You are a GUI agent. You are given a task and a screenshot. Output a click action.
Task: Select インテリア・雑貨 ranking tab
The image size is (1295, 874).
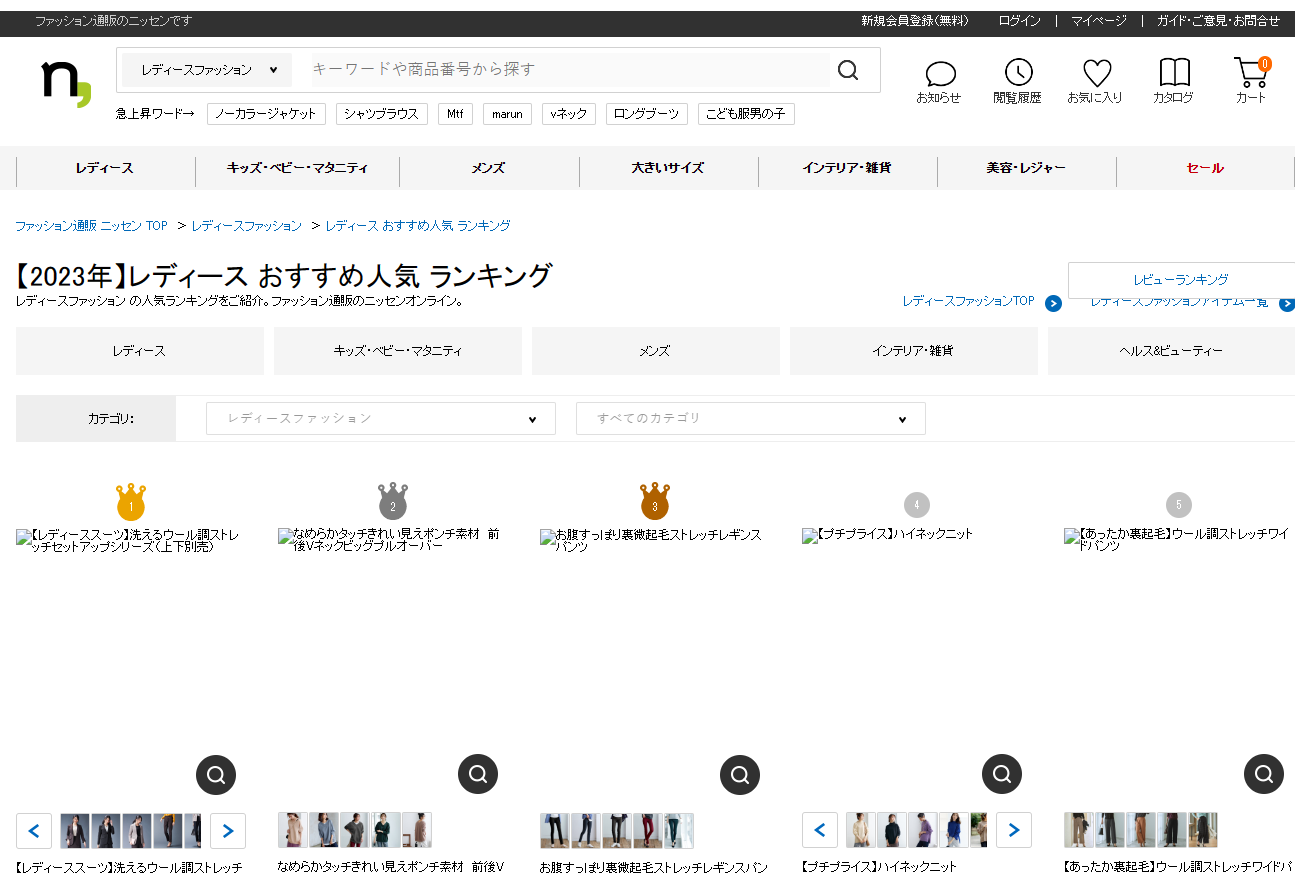tap(914, 351)
